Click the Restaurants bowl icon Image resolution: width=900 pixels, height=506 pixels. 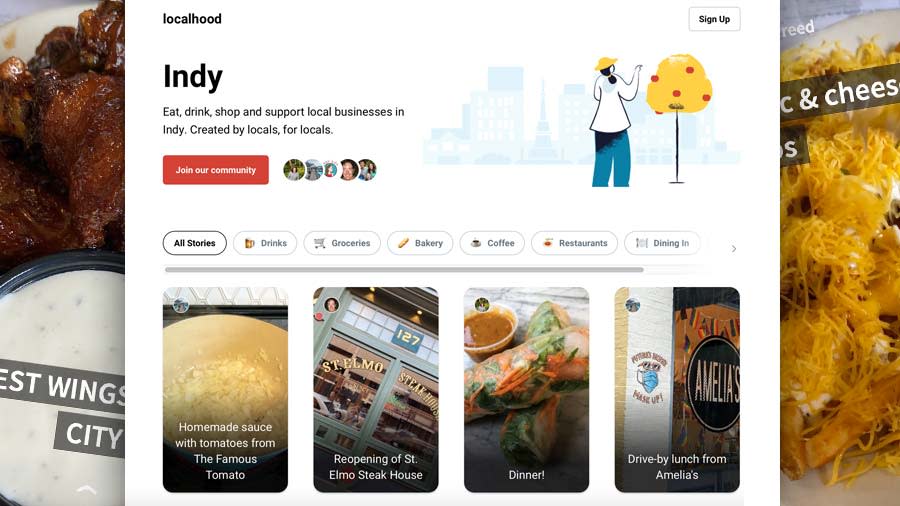coord(548,243)
